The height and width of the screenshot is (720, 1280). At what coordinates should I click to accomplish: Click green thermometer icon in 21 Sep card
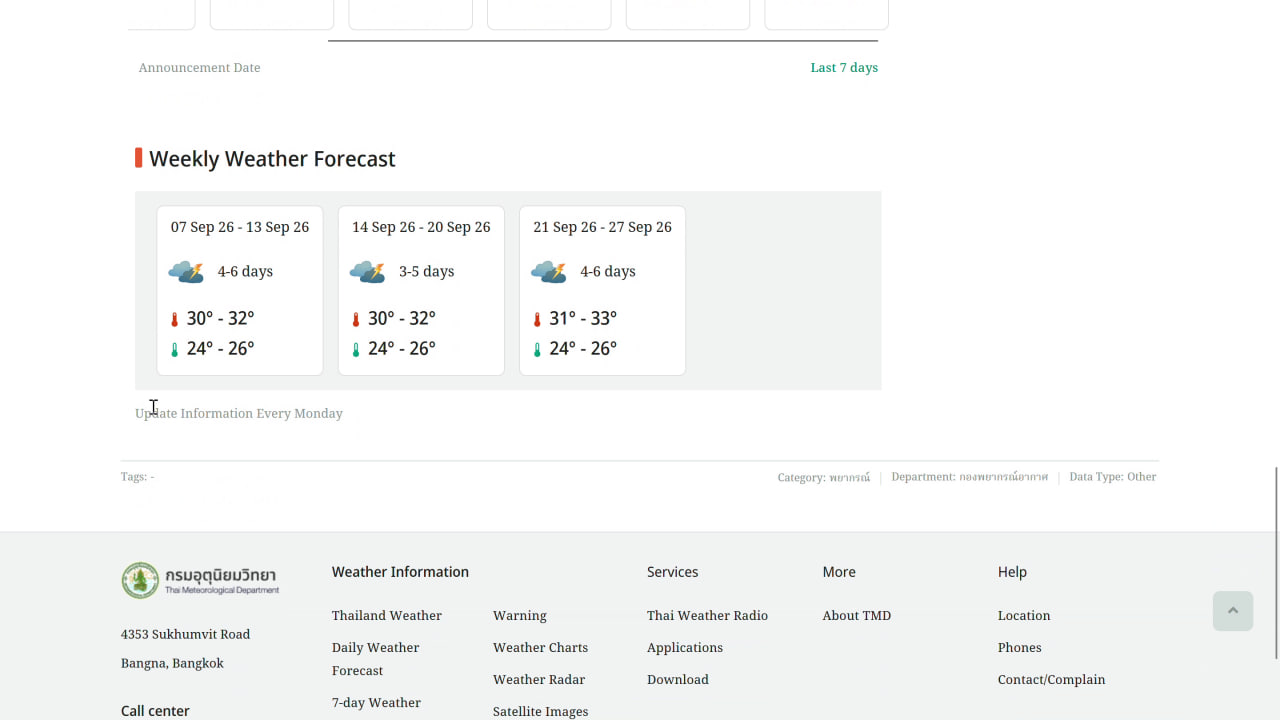click(537, 349)
